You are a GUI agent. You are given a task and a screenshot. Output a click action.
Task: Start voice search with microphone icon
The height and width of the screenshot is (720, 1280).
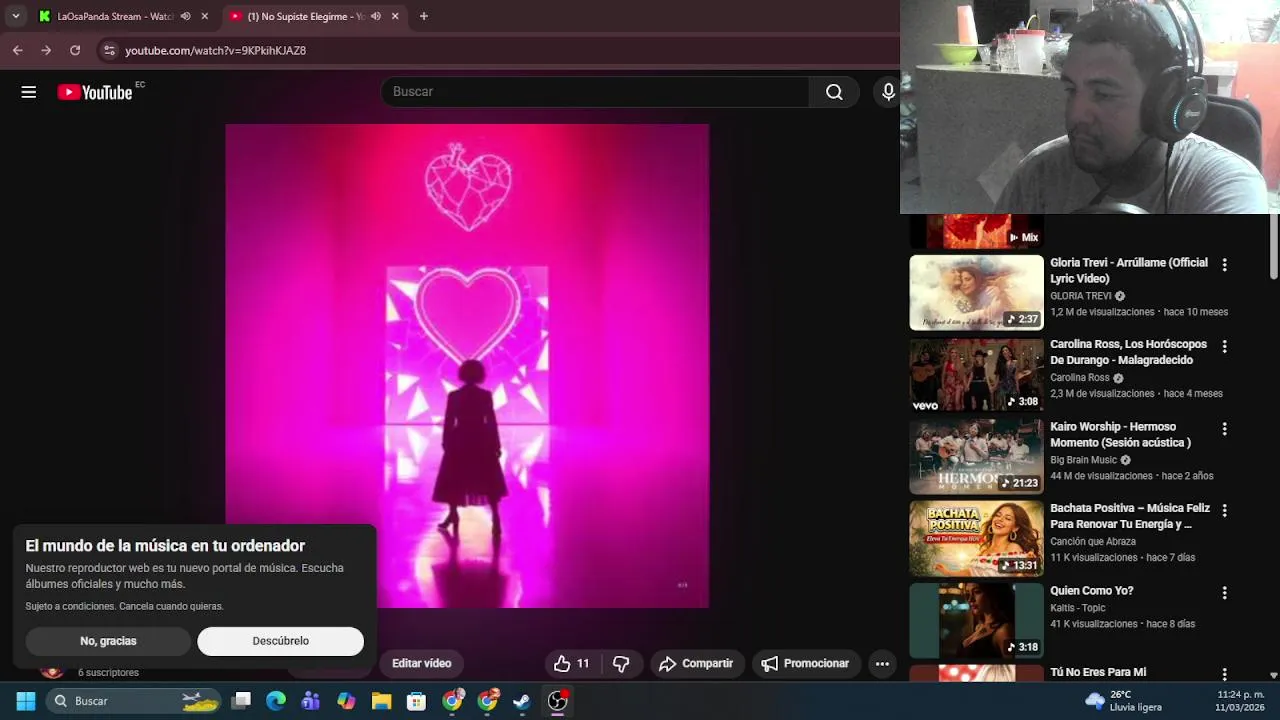point(888,92)
